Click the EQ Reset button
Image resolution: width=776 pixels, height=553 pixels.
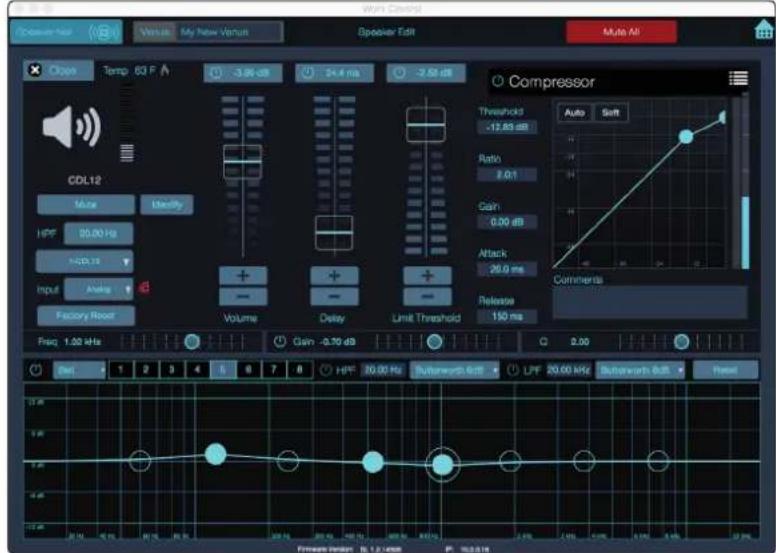pos(726,370)
